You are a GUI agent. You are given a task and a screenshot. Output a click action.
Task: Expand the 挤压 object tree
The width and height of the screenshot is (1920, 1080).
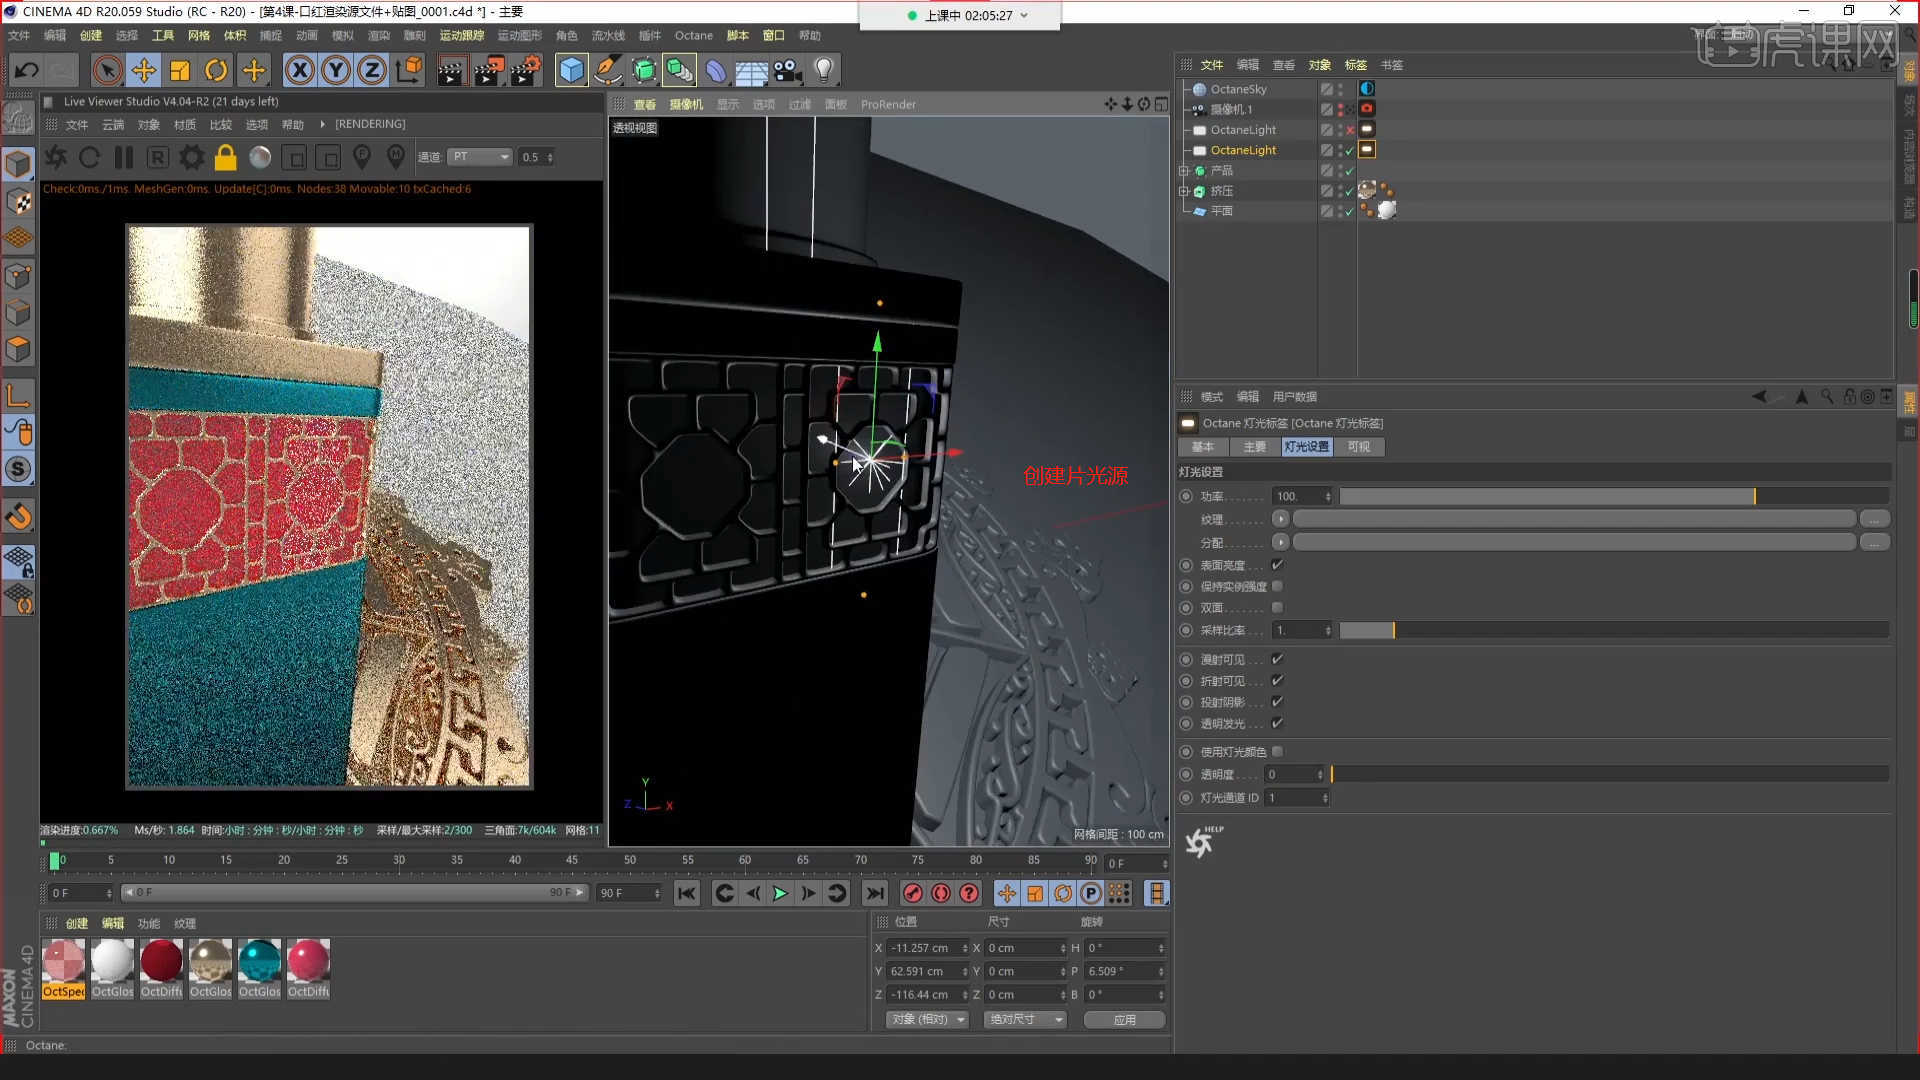tap(1184, 191)
